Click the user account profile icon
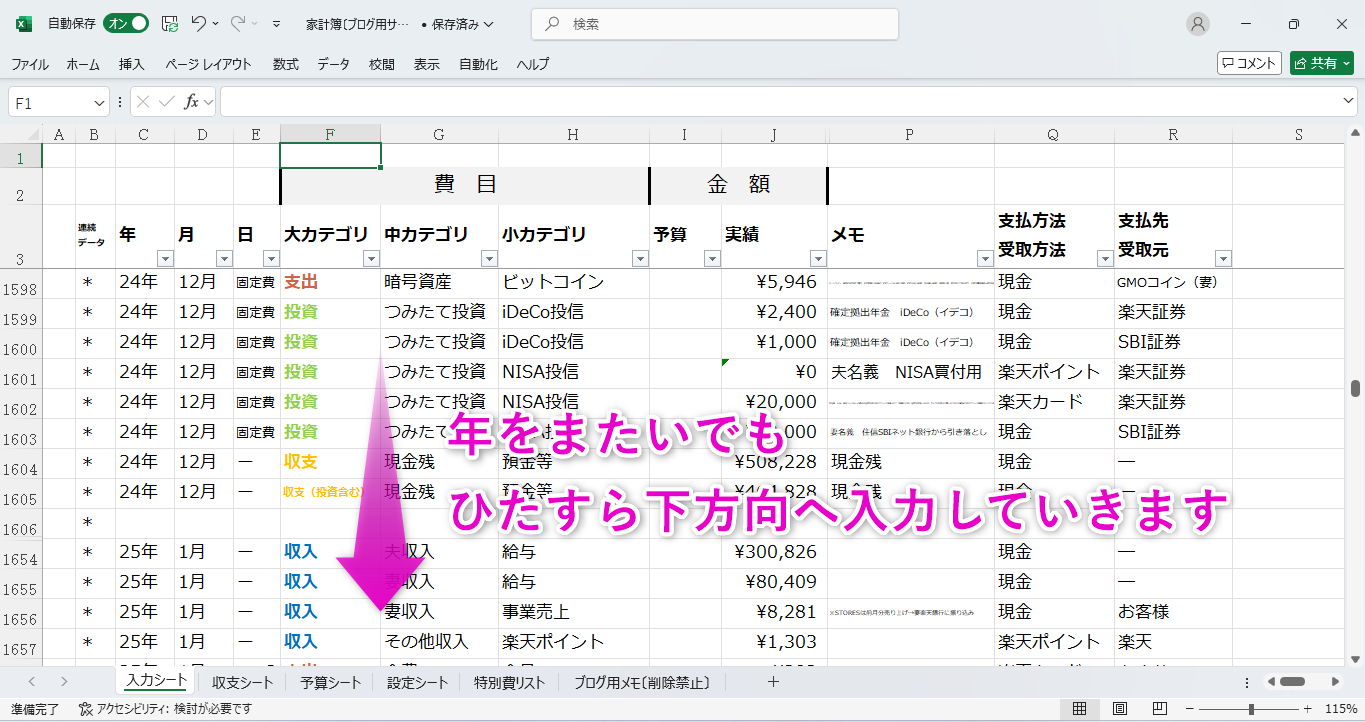Viewport: 1365px width, 722px height. [x=1197, y=24]
